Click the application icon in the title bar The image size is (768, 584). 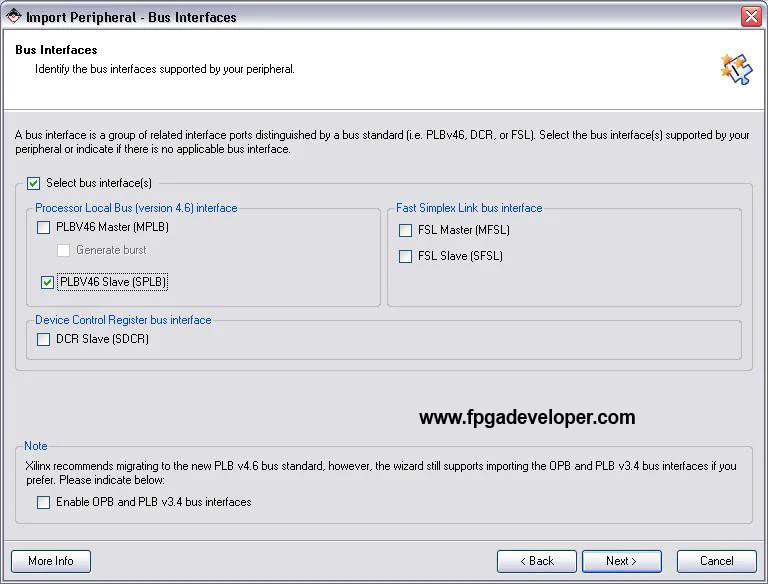[13, 17]
